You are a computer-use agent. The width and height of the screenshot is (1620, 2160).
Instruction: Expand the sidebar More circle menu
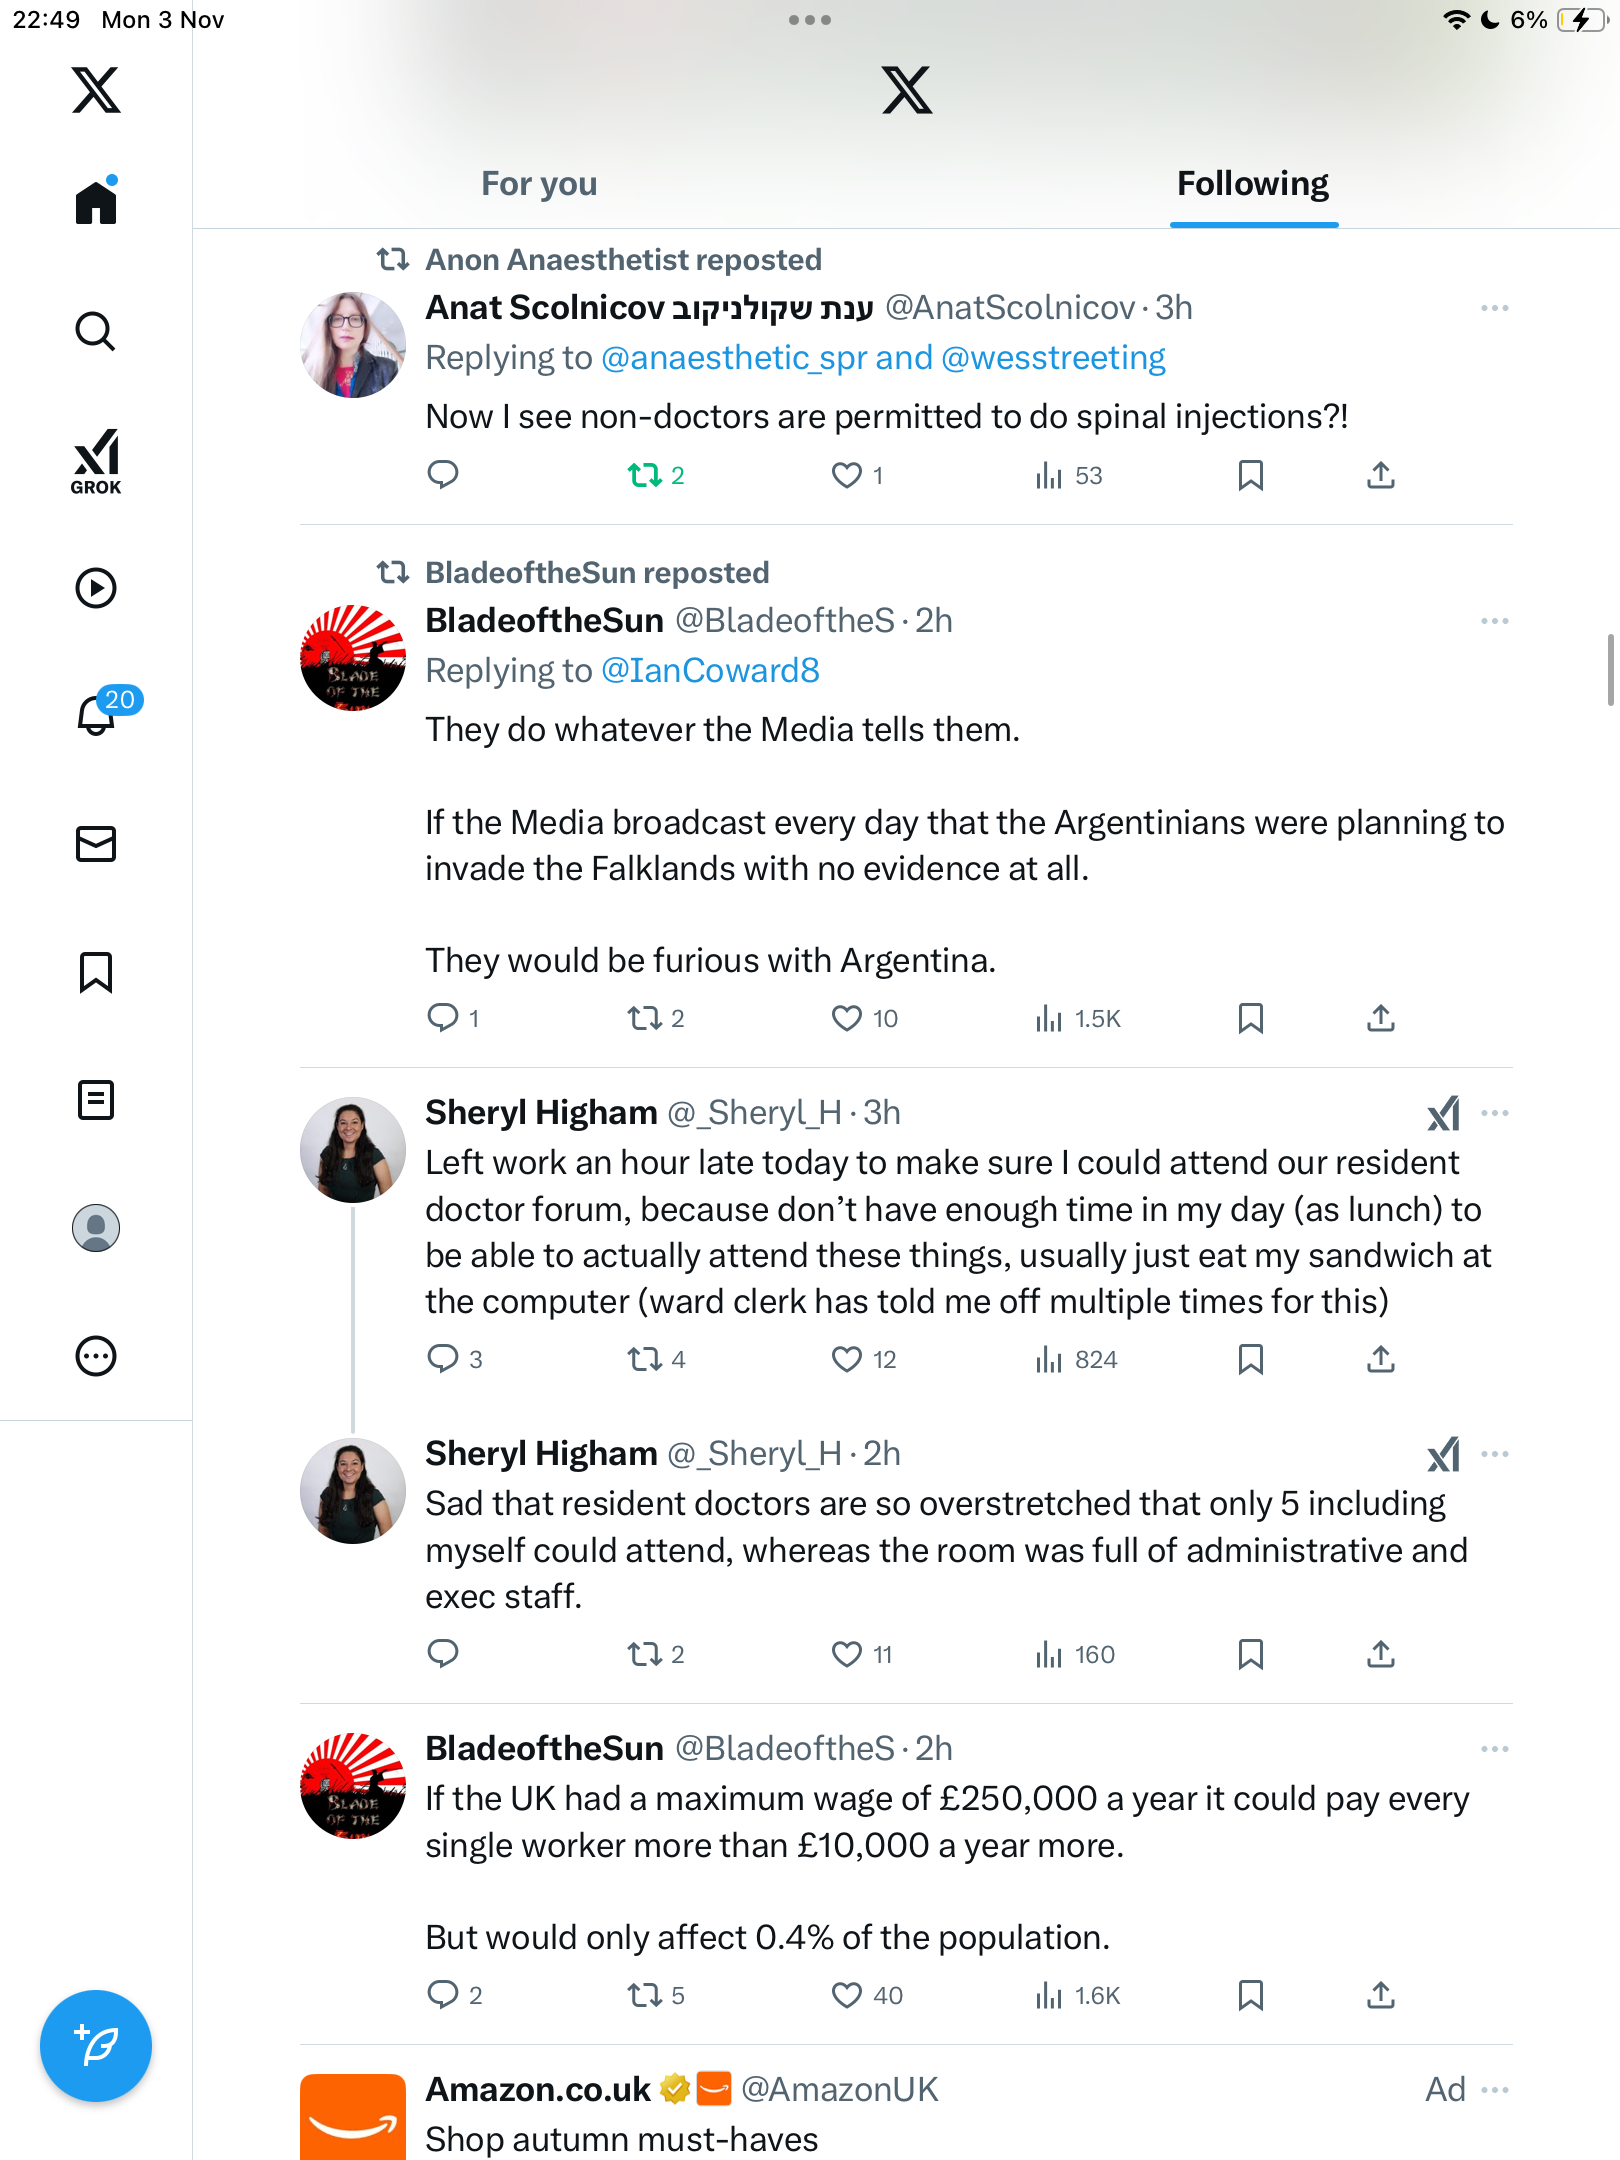click(96, 1356)
